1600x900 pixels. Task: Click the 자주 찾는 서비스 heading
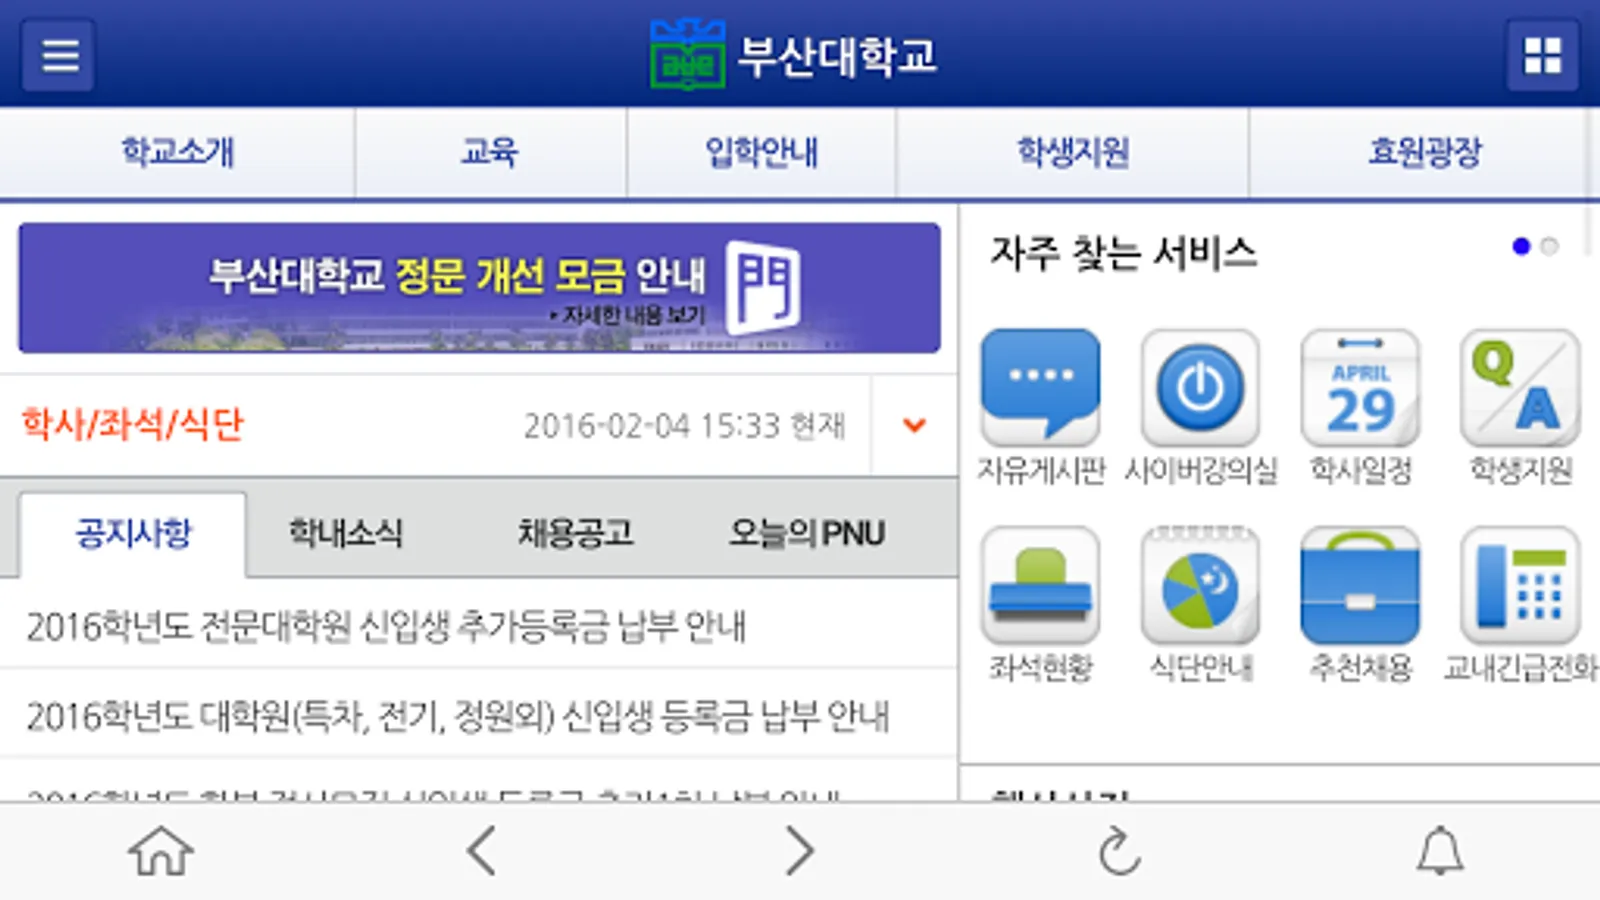pyautogui.click(x=1124, y=252)
